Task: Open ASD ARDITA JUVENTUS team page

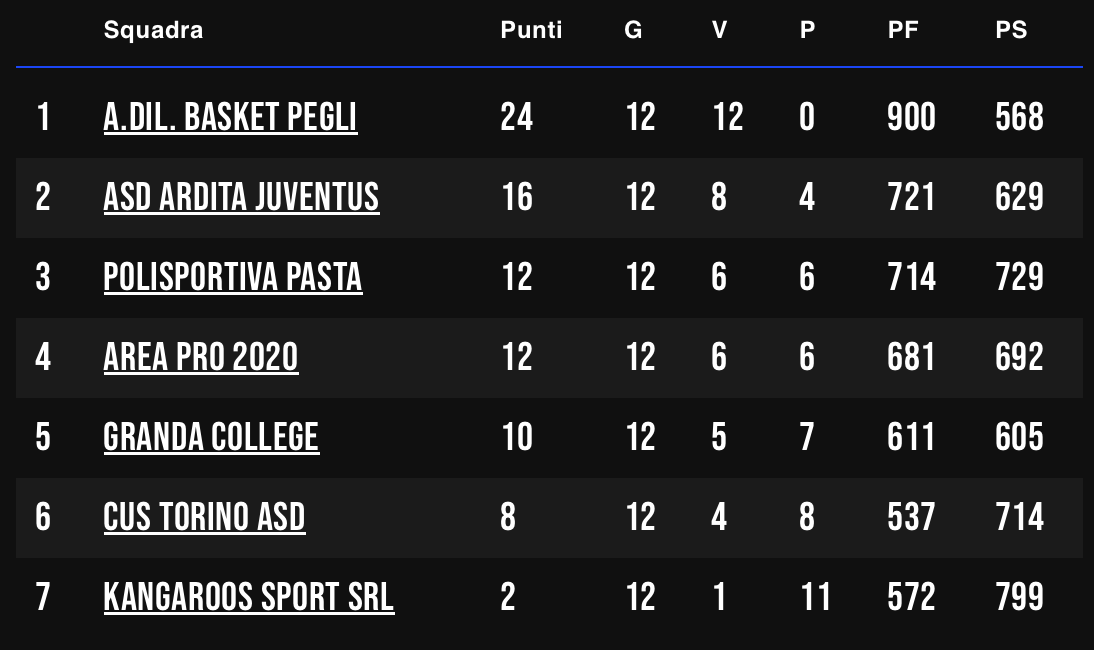Action: 241,197
